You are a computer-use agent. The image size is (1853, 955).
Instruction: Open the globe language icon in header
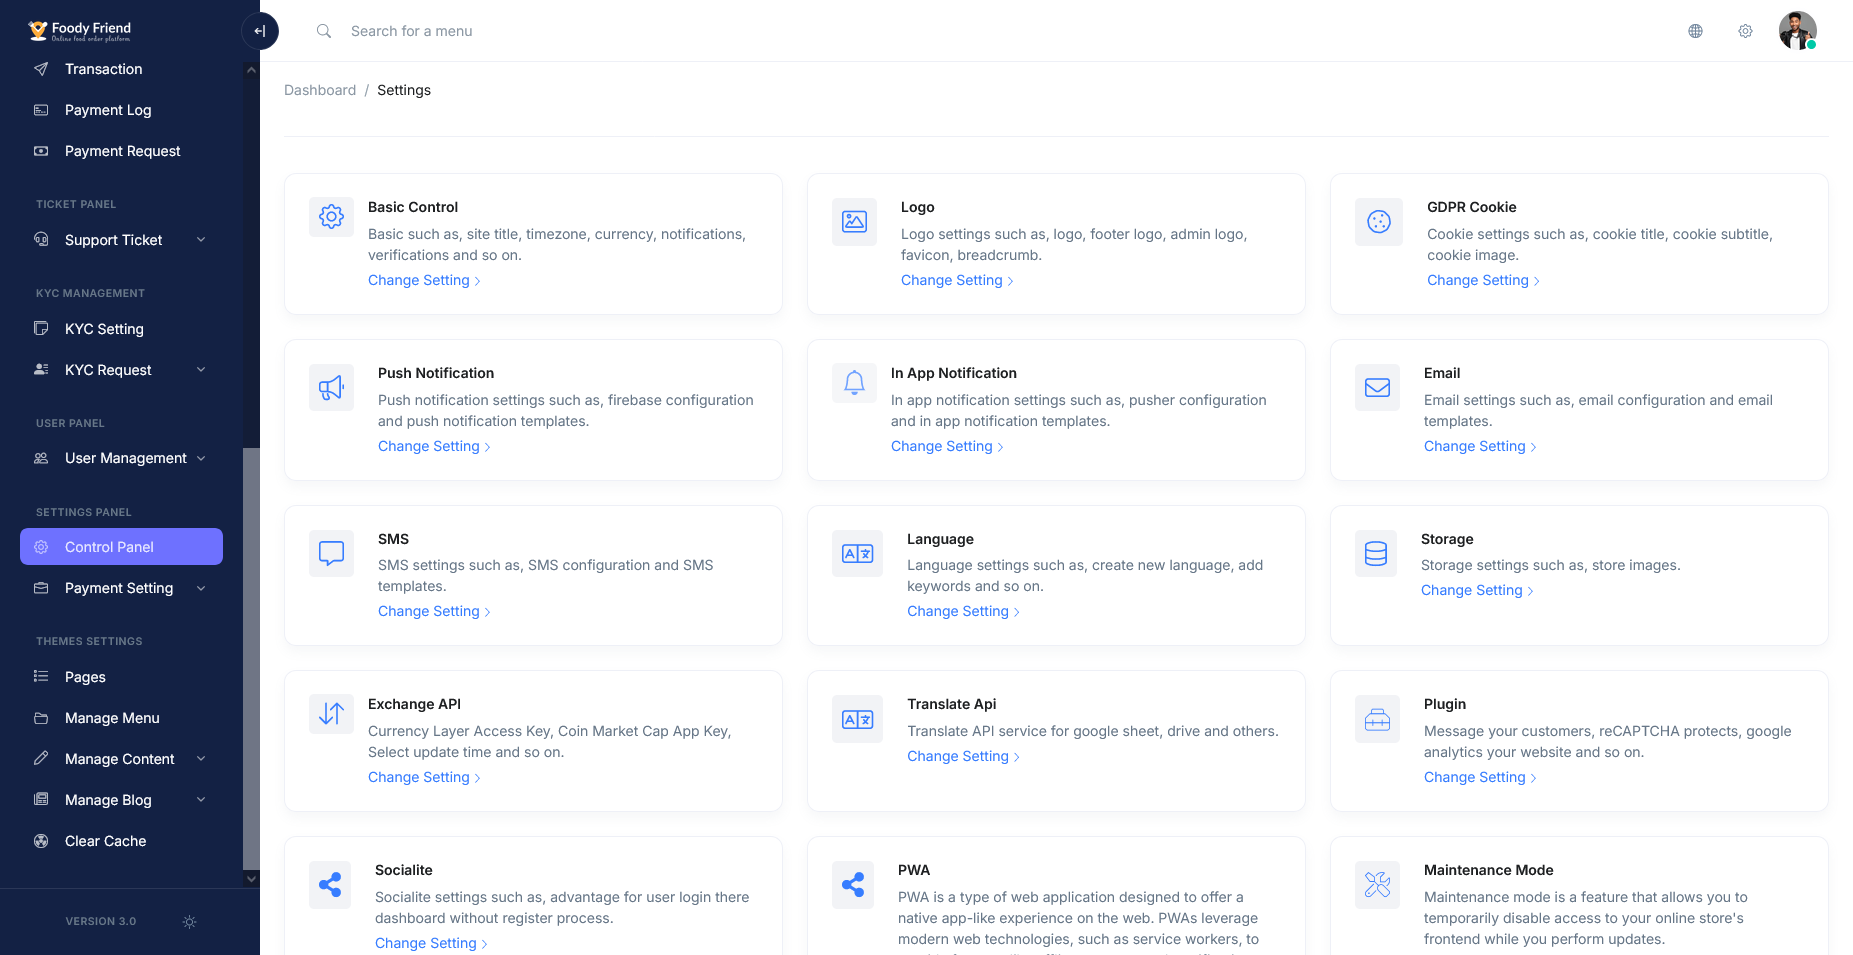tap(1695, 31)
